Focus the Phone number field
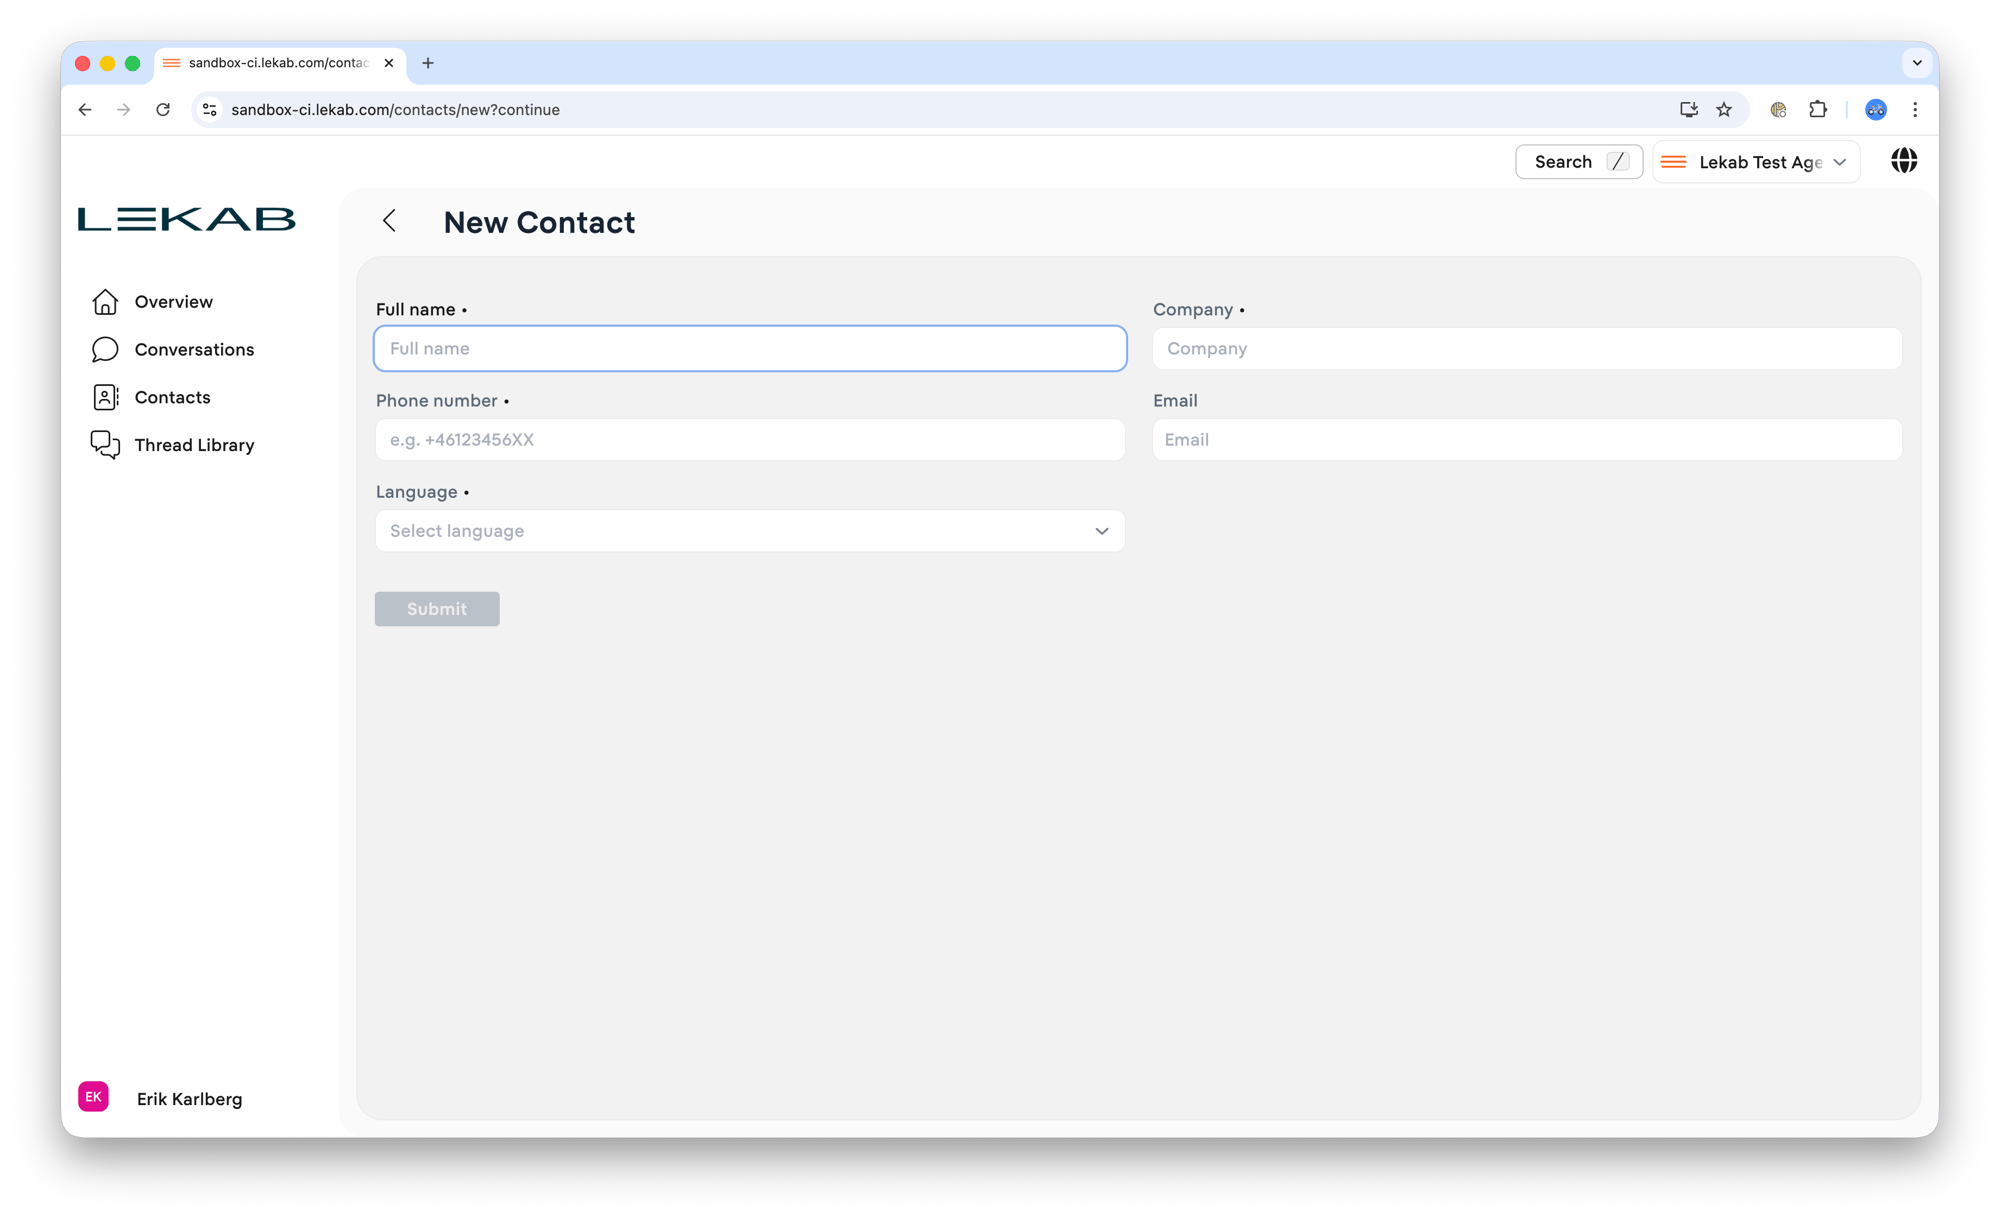This screenshot has height=1218, width=2000. pyautogui.click(x=750, y=440)
